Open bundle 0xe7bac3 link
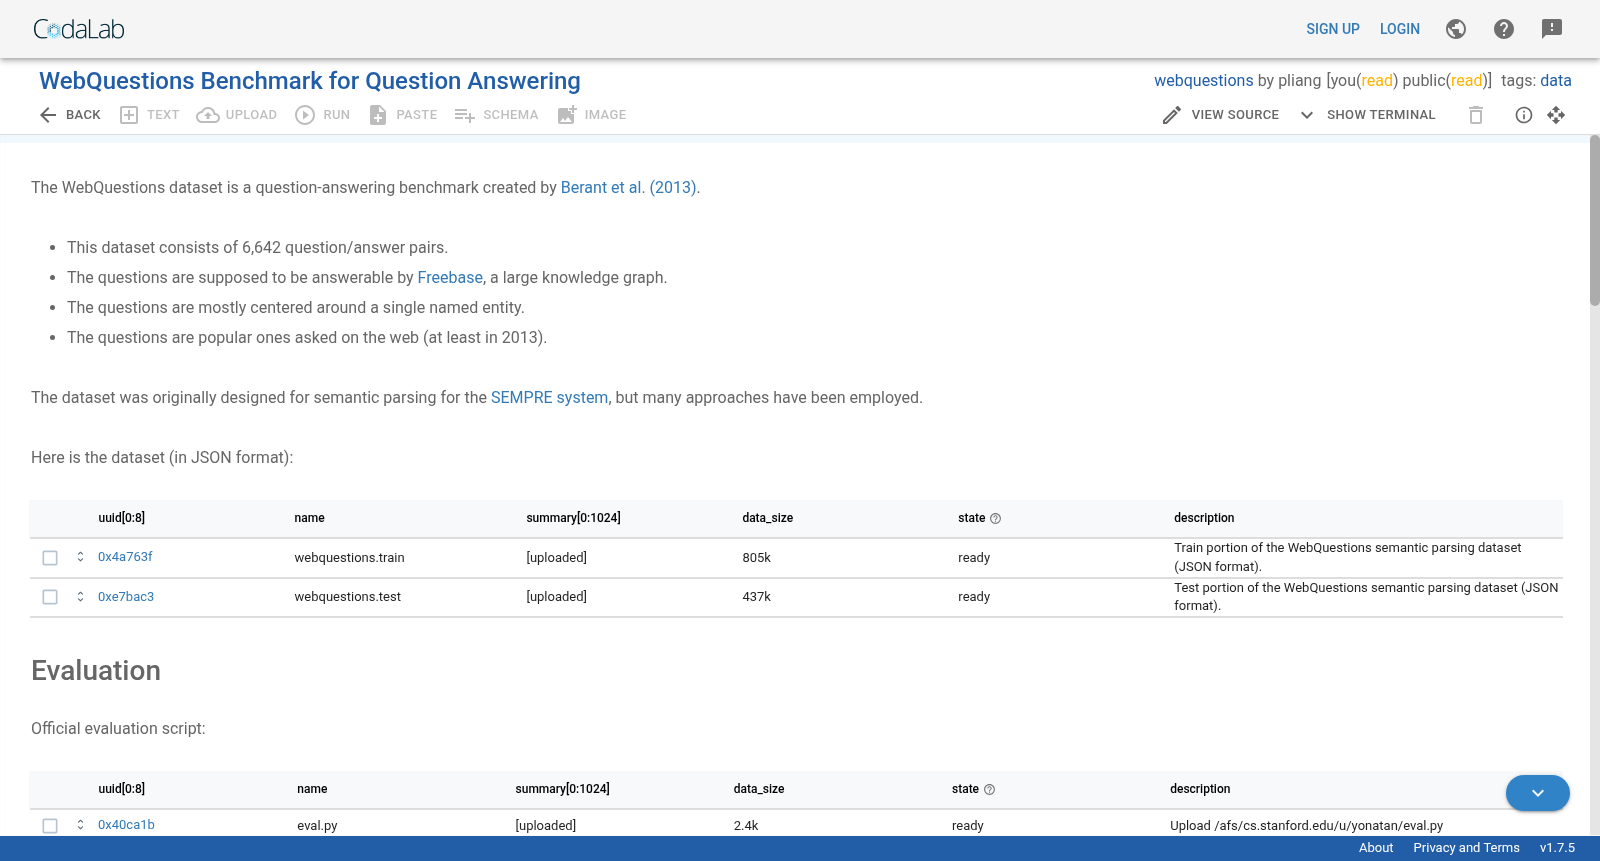 [x=126, y=597]
